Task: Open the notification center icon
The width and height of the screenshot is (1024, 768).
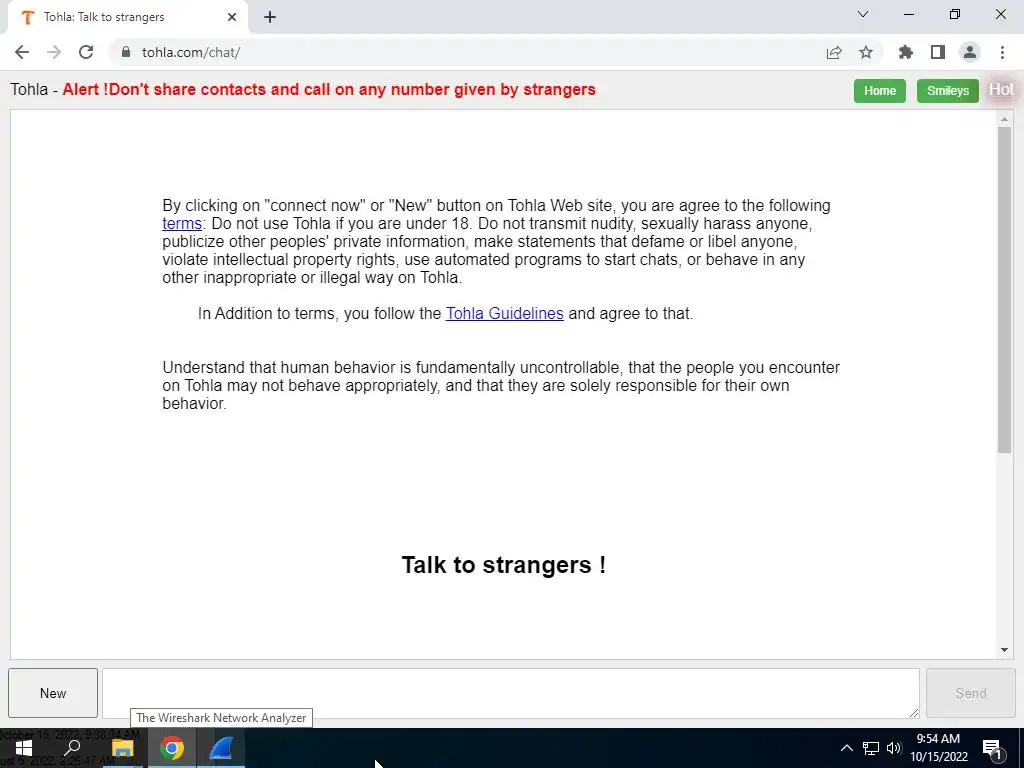Action: (x=992, y=749)
